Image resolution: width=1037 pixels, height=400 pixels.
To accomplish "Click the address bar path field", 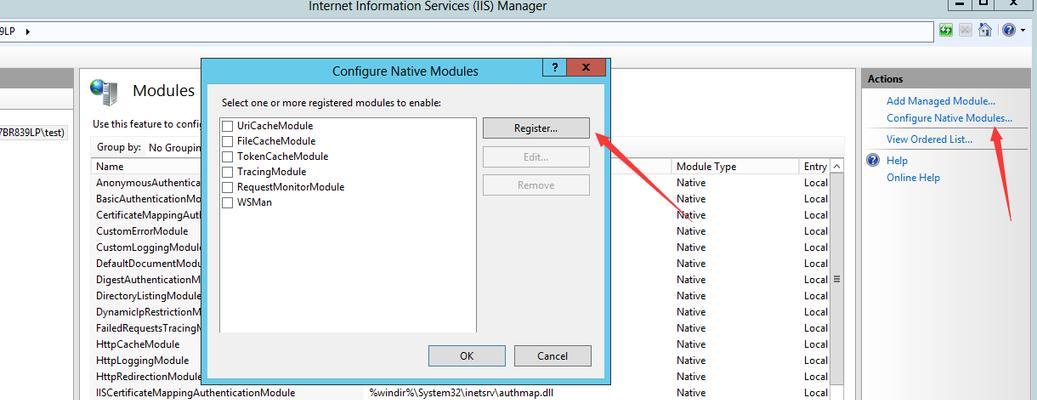I will pyautogui.click(x=467, y=31).
